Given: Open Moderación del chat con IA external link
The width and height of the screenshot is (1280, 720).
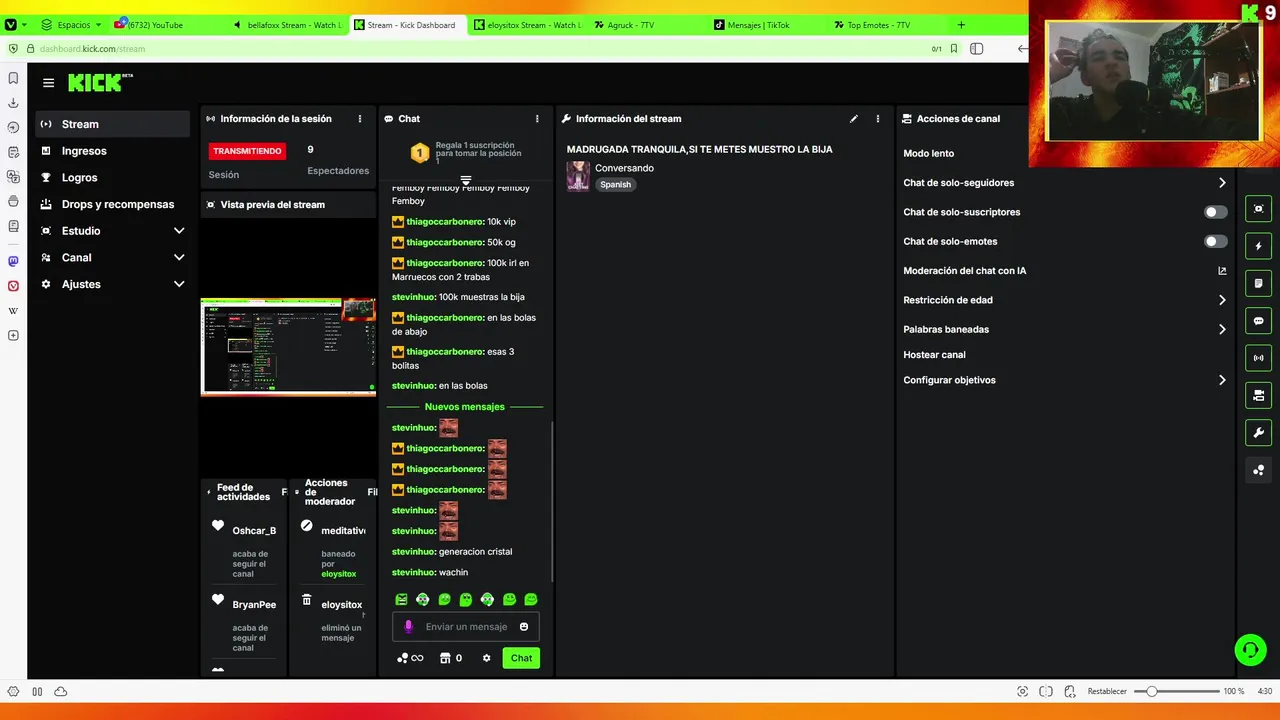Looking at the screenshot, I should (x=1222, y=270).
